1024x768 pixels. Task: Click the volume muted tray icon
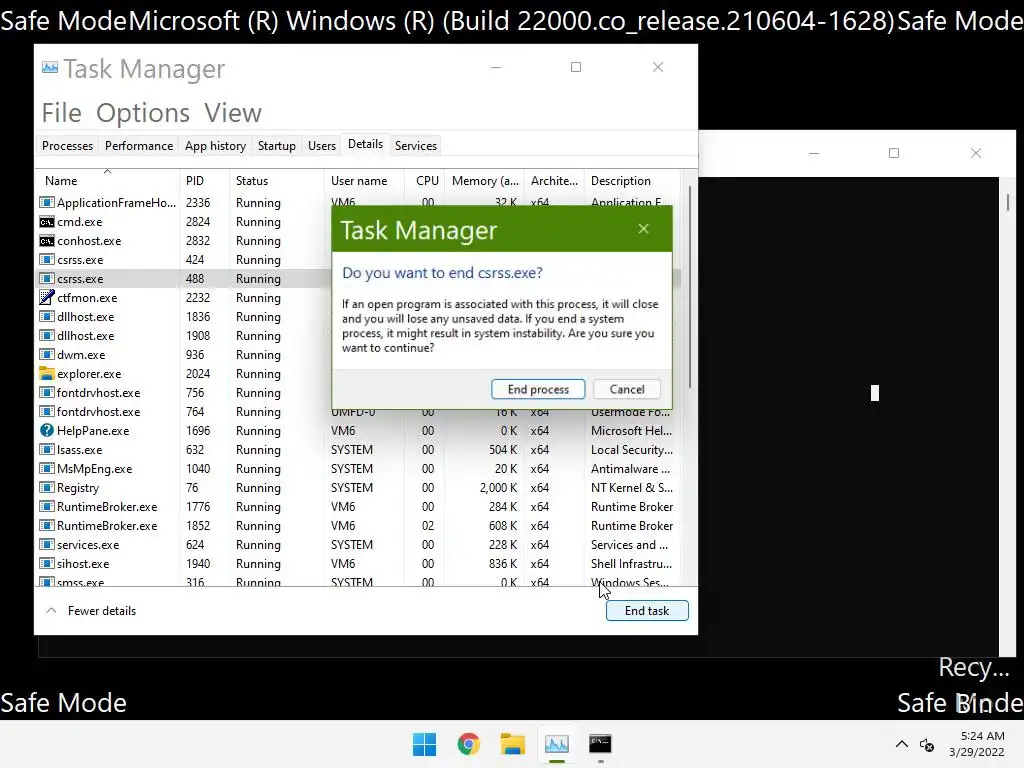coord(927,744)
